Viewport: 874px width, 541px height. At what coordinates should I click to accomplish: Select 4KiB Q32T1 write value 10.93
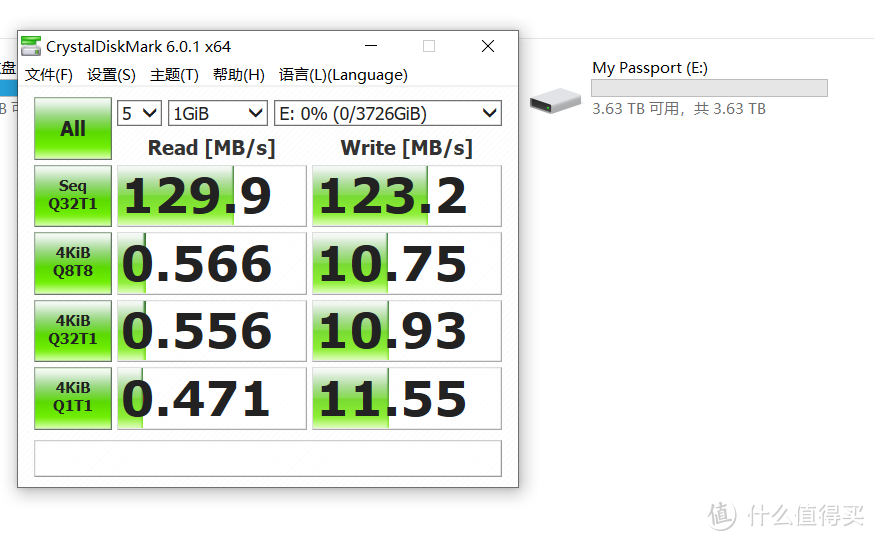(407, 331)
